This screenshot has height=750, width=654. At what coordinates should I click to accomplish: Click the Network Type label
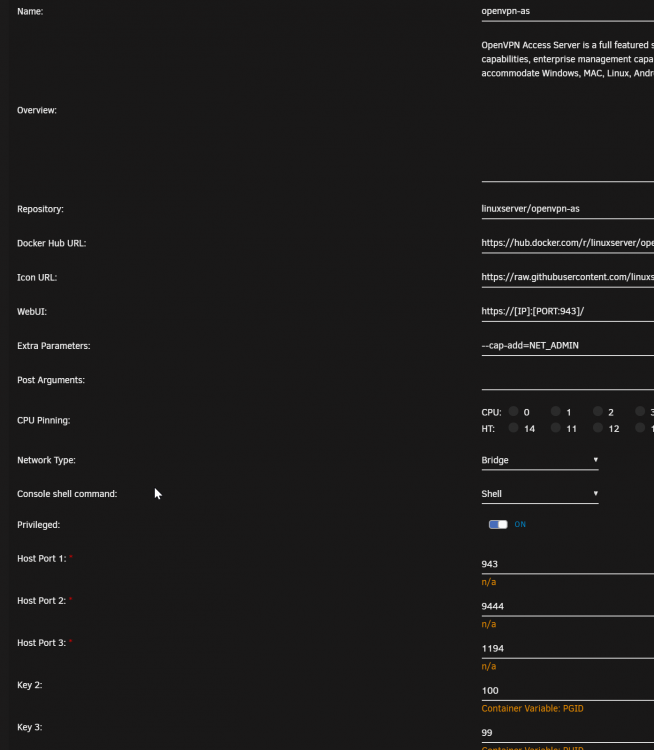click(46, 460)
